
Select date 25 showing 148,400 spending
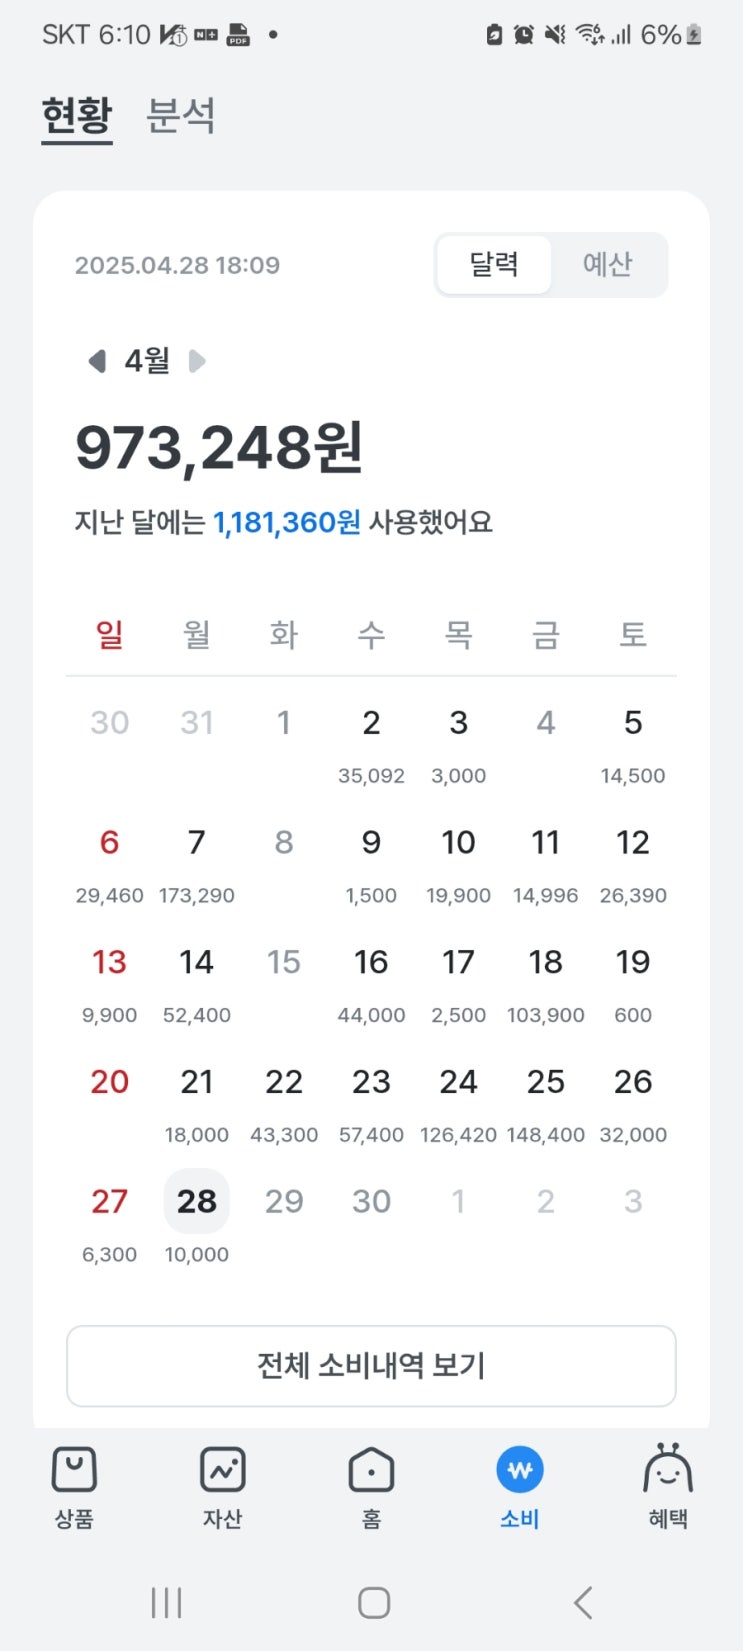[546, 1103]
